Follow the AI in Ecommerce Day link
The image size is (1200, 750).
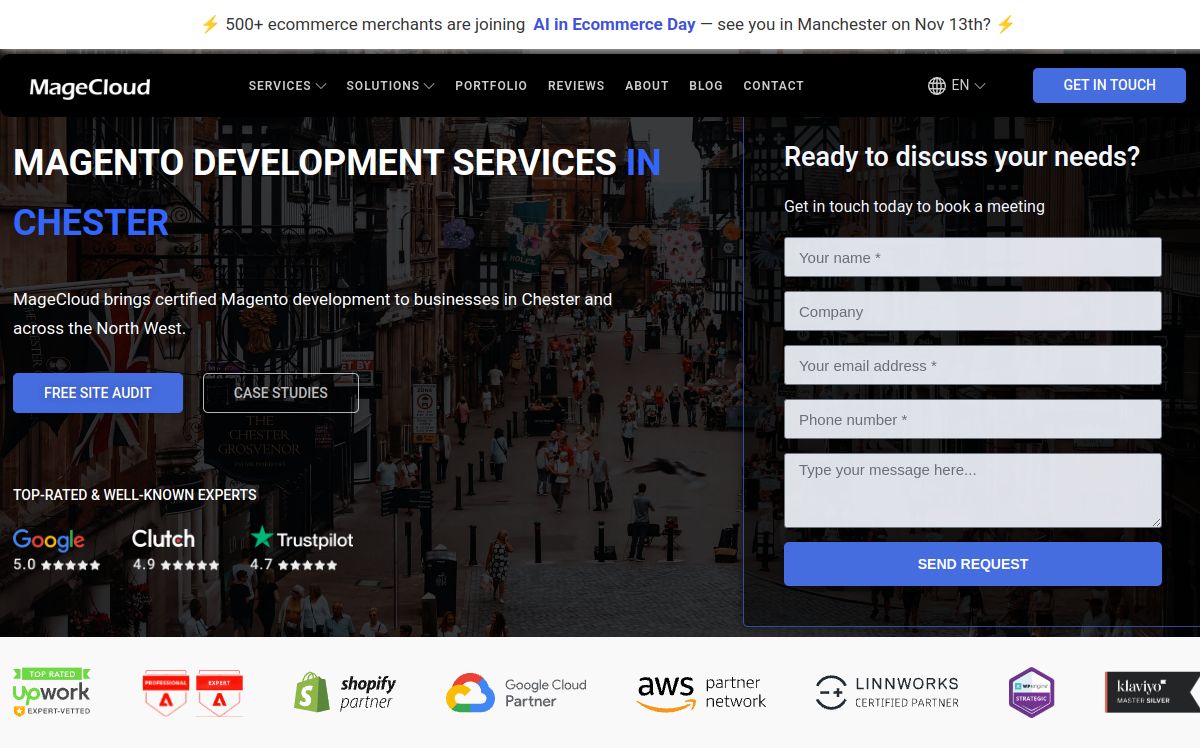point(614,24)
